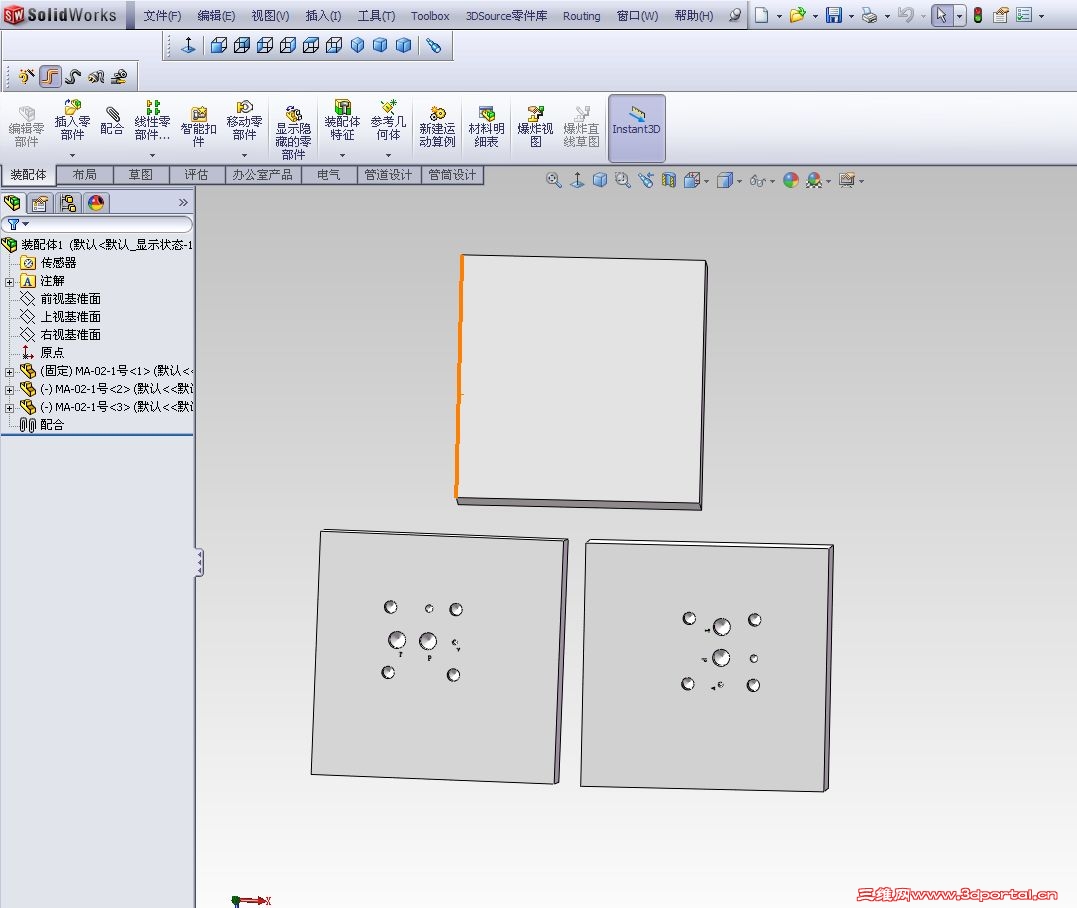Open the 视图(V) menu

coord(270,16)
